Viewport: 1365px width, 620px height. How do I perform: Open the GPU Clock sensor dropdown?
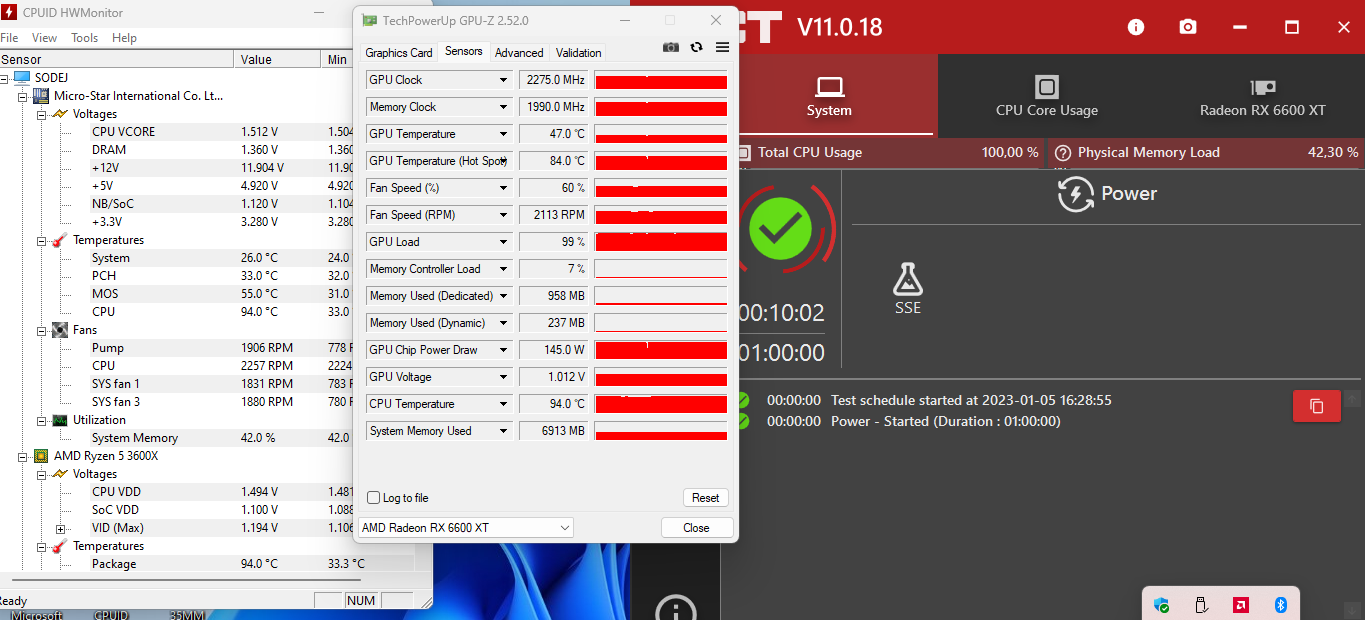pyautogui.click(x=504, y=80)
